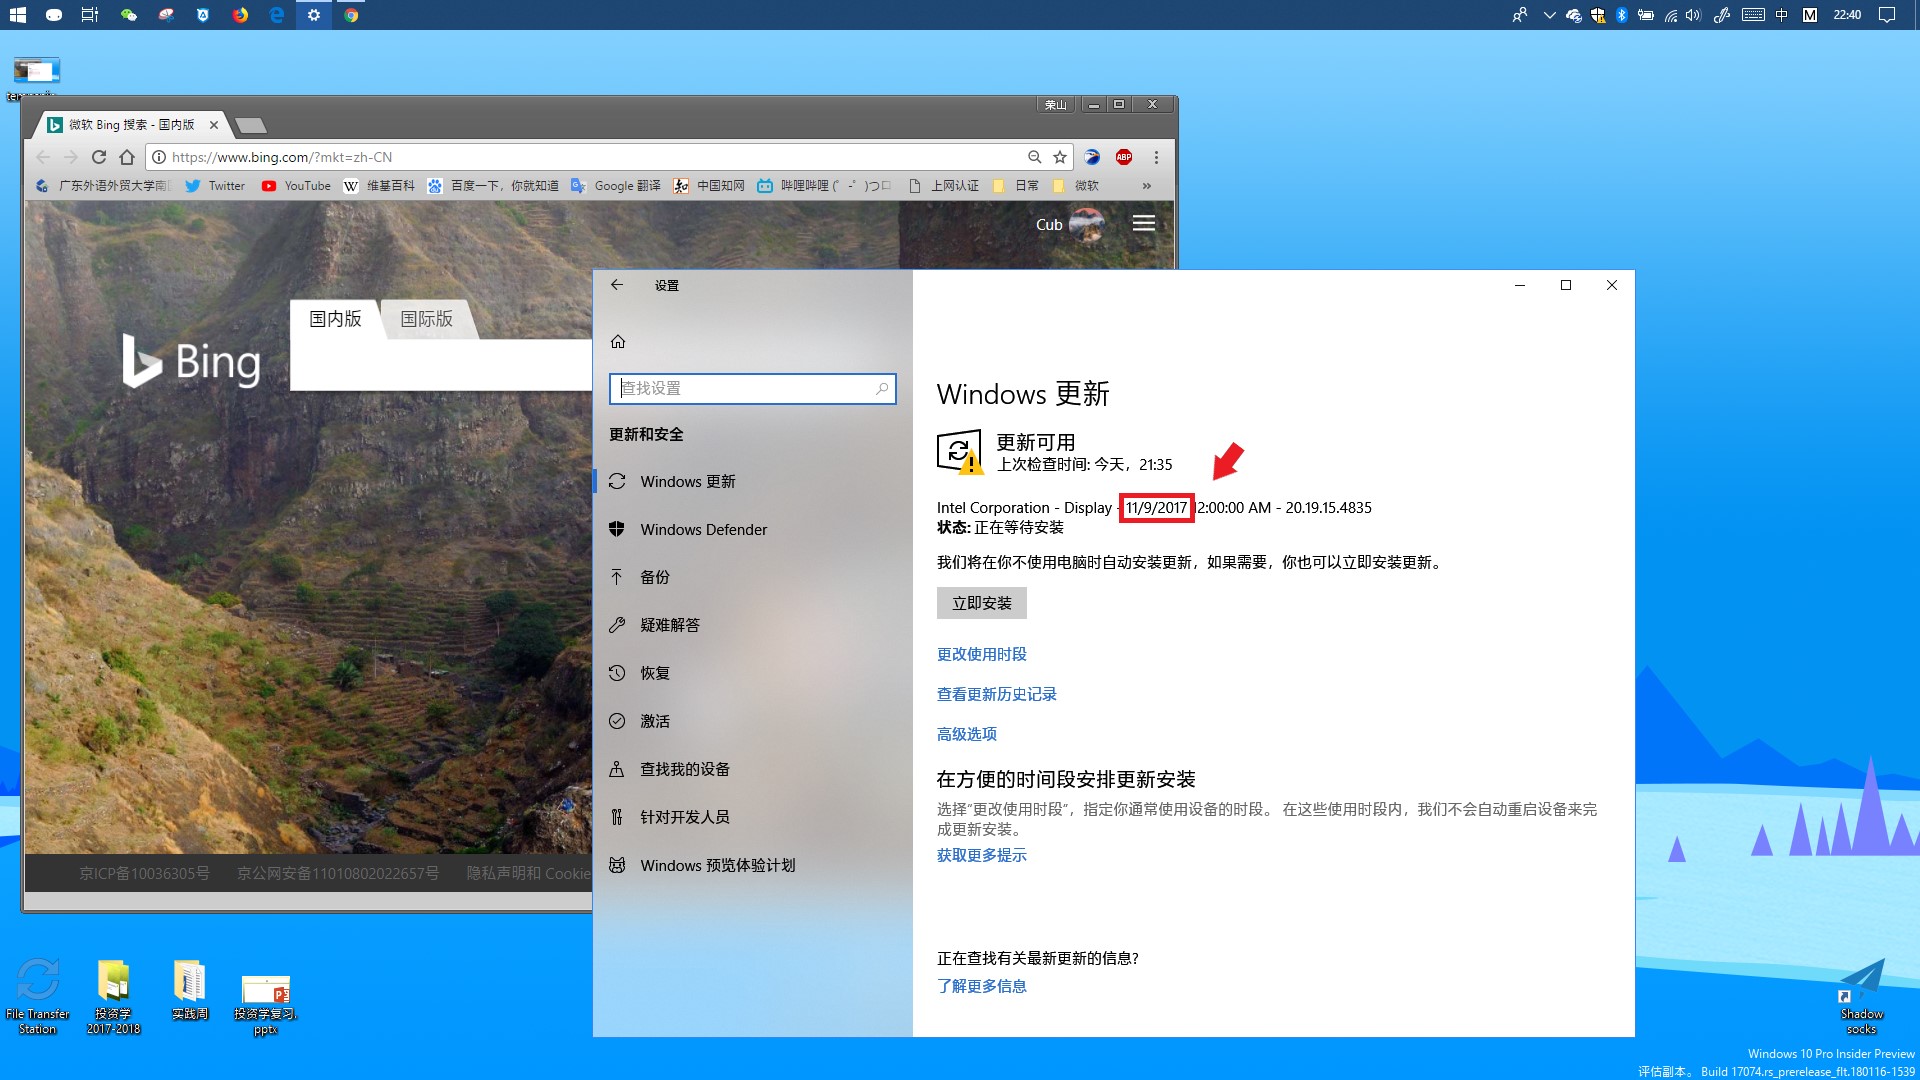Show hidden tray icons chevron
This screenshot has height=1080, width=1920.
tap(1549, 15)
